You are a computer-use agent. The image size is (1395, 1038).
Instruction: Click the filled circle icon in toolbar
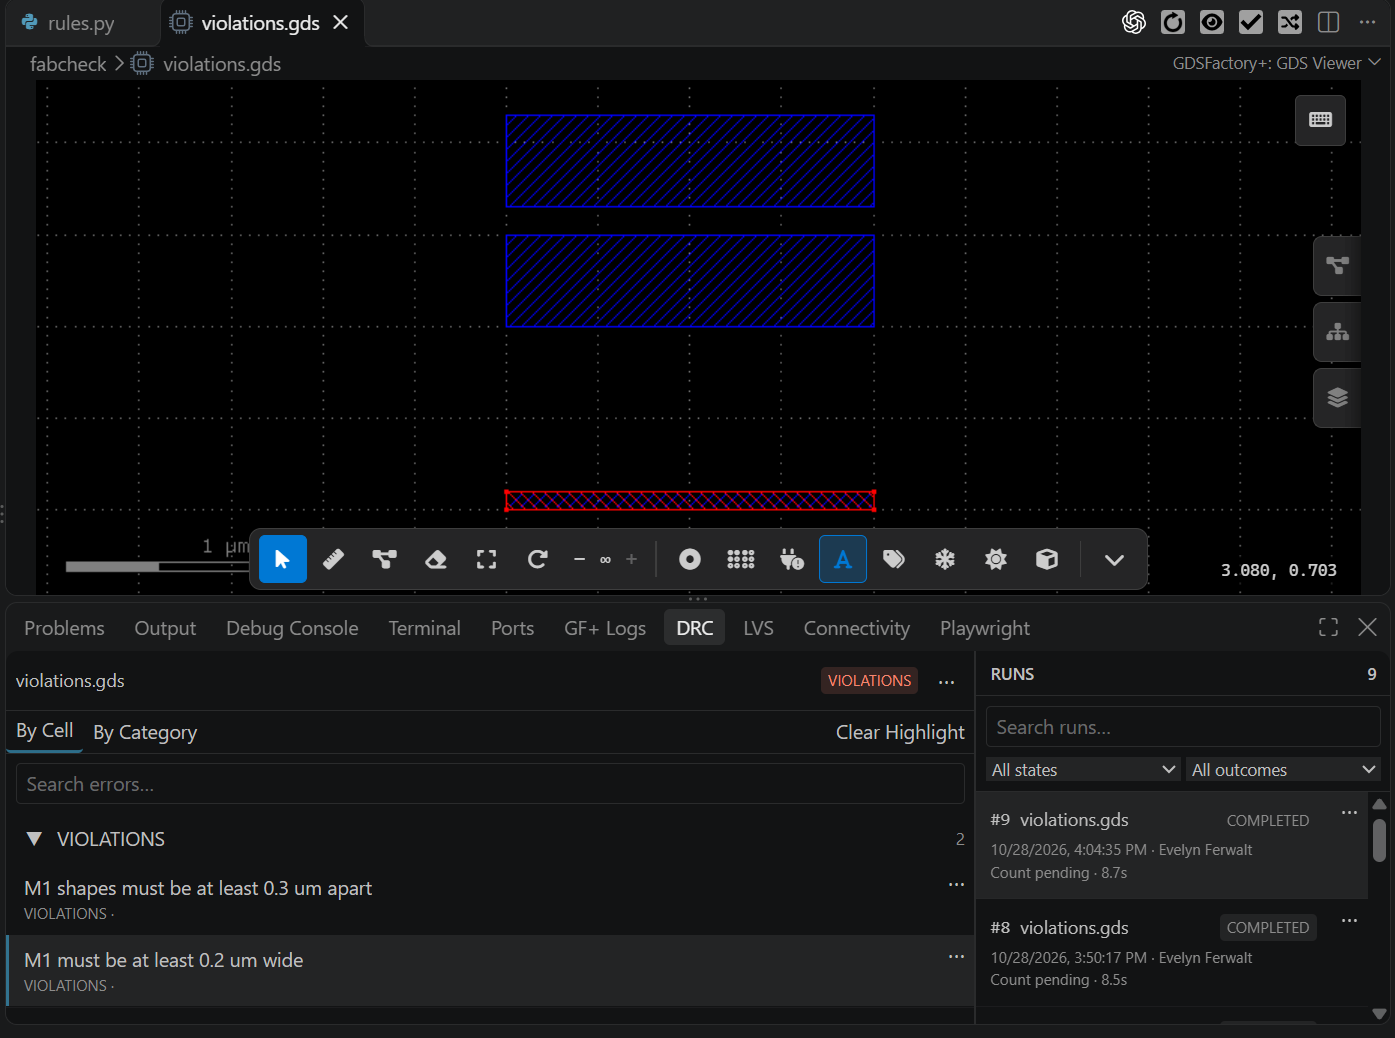(690, 559)
